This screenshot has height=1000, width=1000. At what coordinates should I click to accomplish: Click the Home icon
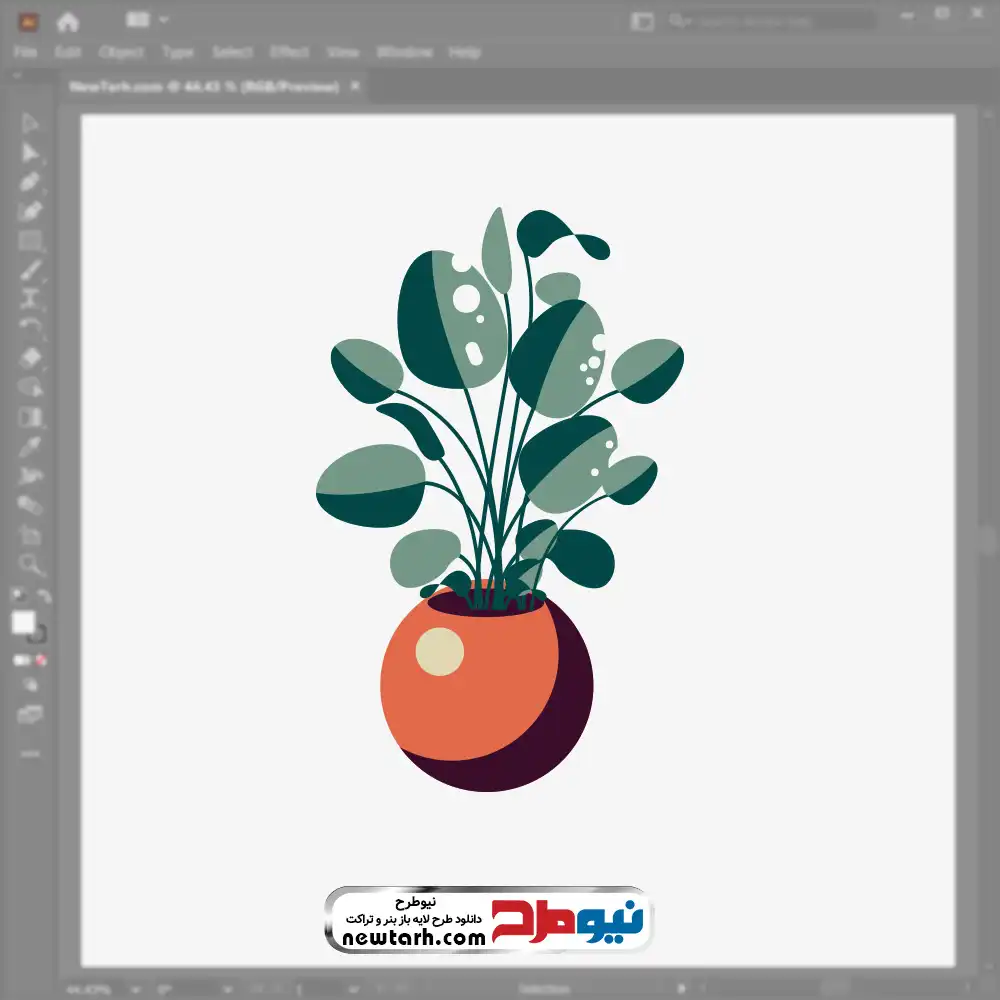point(68,21)
